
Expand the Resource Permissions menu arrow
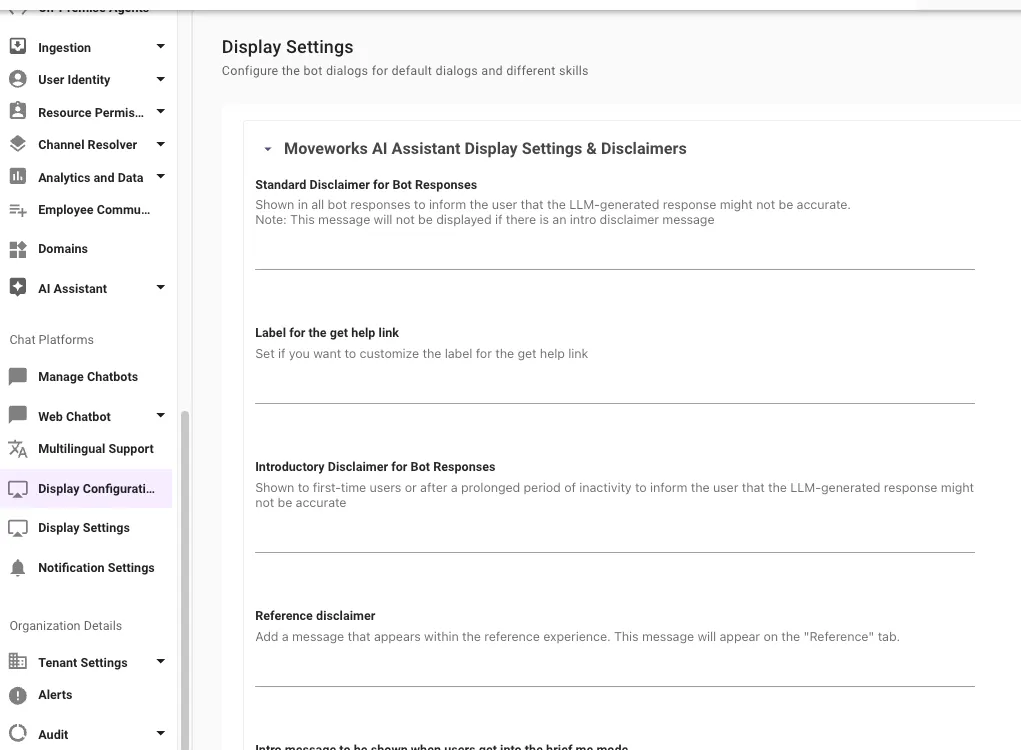[161, 112]
